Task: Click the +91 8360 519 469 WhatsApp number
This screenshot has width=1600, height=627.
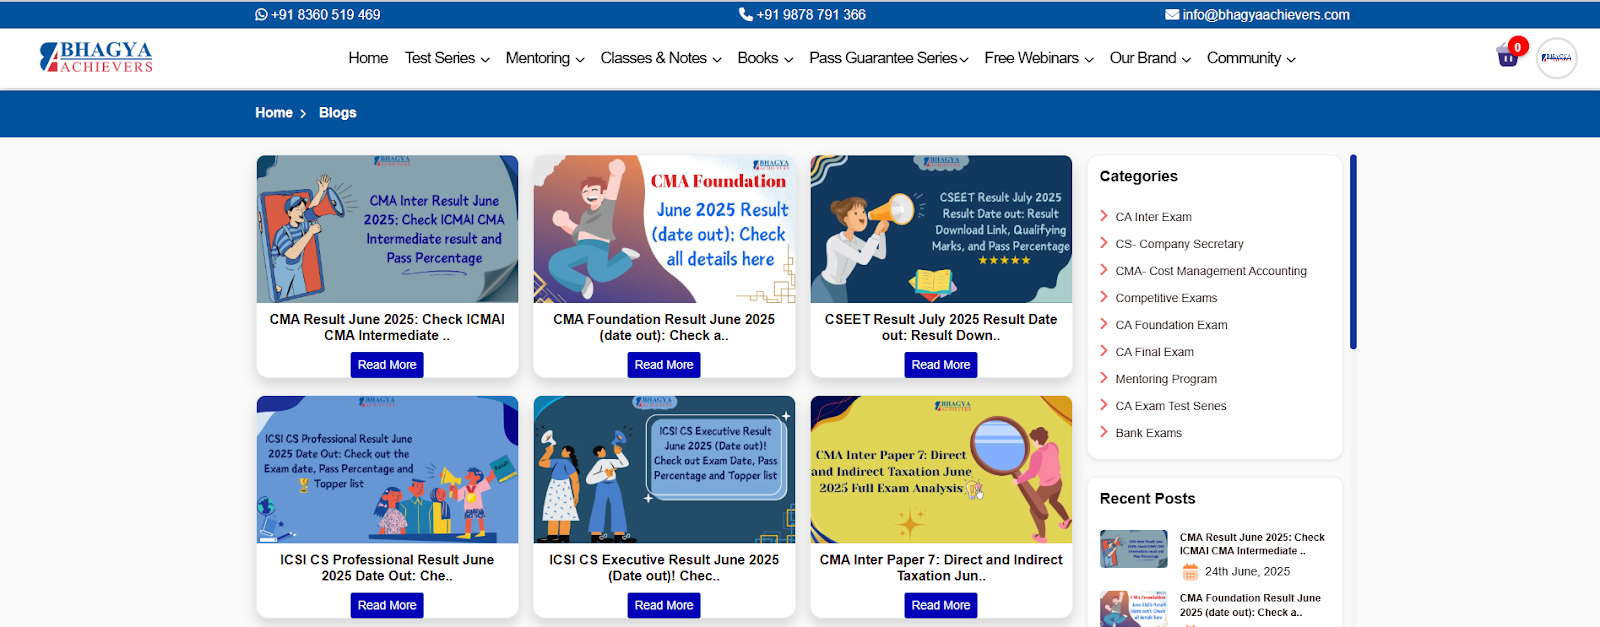Action: 325,15
